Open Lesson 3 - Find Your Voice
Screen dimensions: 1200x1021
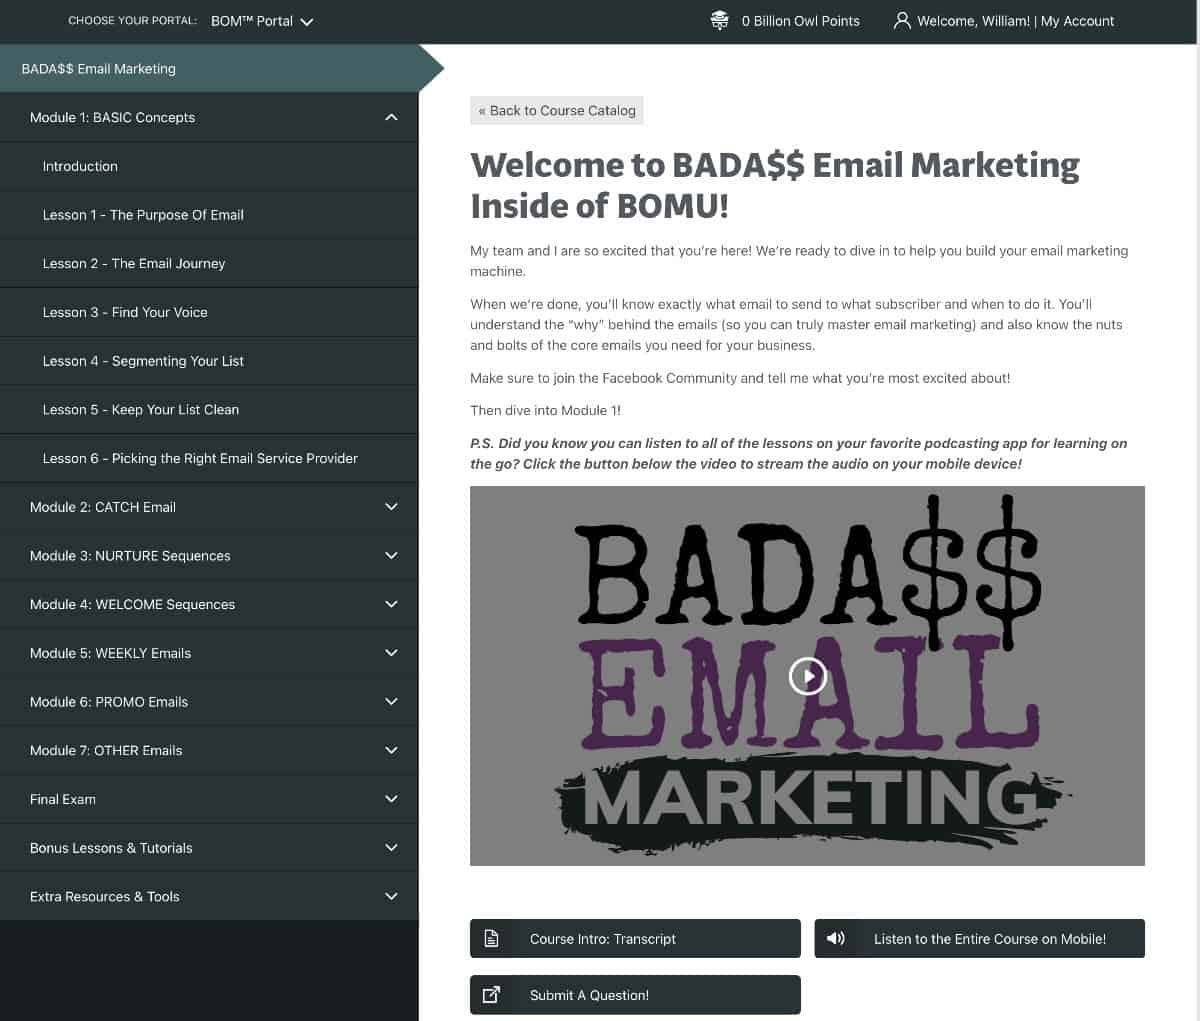pyautogui.click(x=209, y=312)
